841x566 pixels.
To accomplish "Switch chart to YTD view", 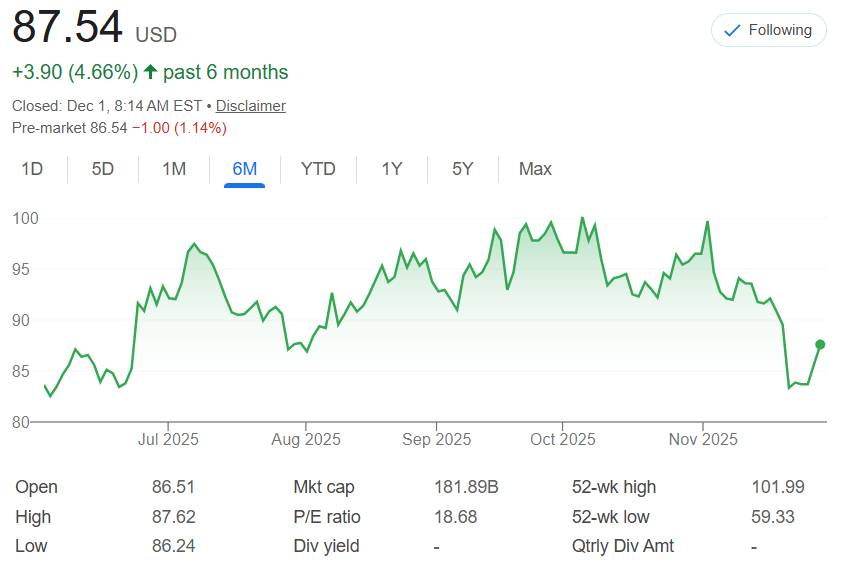I will 318,169.
